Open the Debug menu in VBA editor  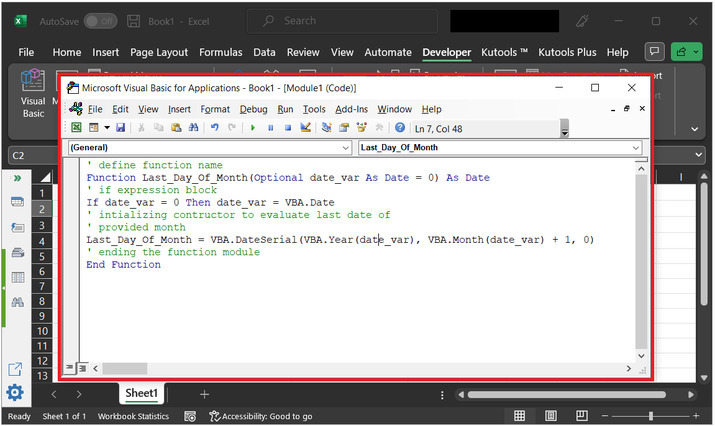click(253, 109)
